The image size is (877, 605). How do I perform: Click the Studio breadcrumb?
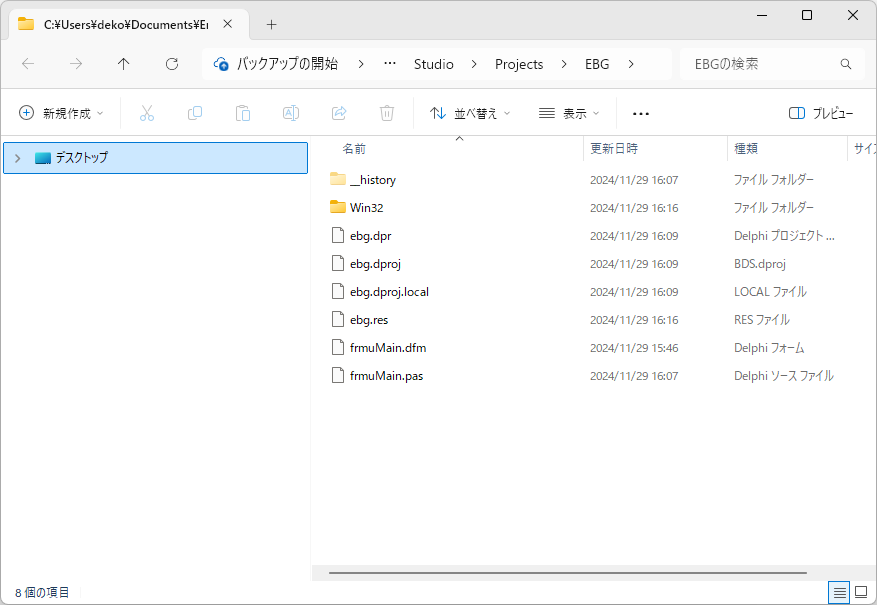point(433,64)
